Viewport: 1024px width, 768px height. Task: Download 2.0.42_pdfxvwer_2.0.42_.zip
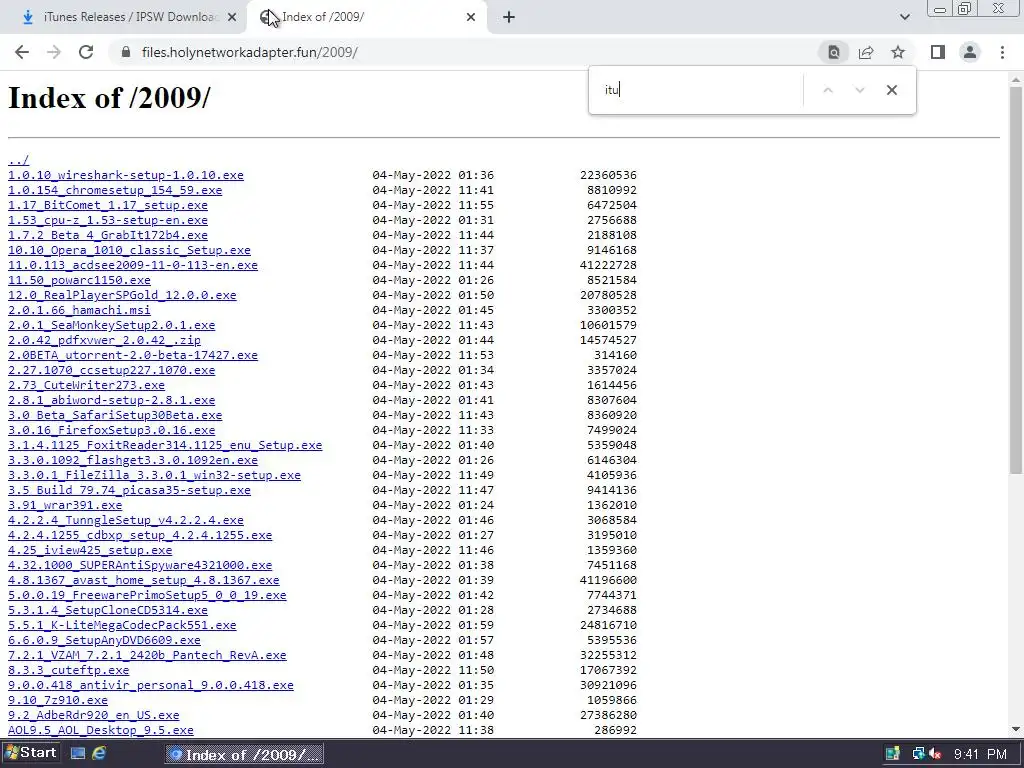pos(104,340)
